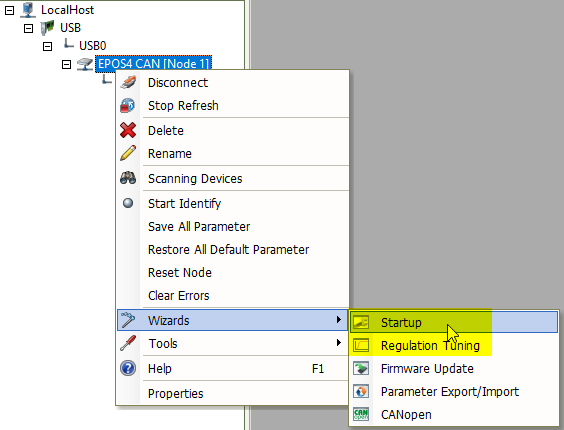
Task: Click the binoculars Scanning Devices icon
Action: coord(128,178)
